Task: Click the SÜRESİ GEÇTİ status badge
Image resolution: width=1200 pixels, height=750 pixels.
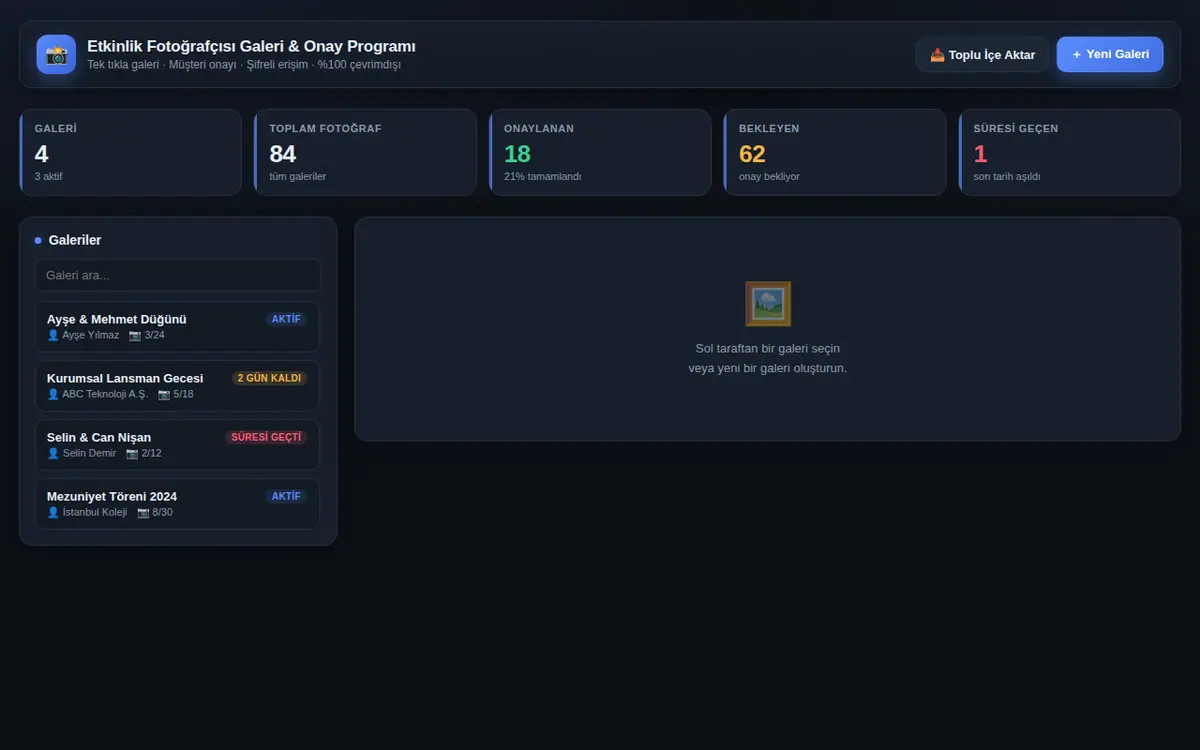Action: click(x=266, y=437)
